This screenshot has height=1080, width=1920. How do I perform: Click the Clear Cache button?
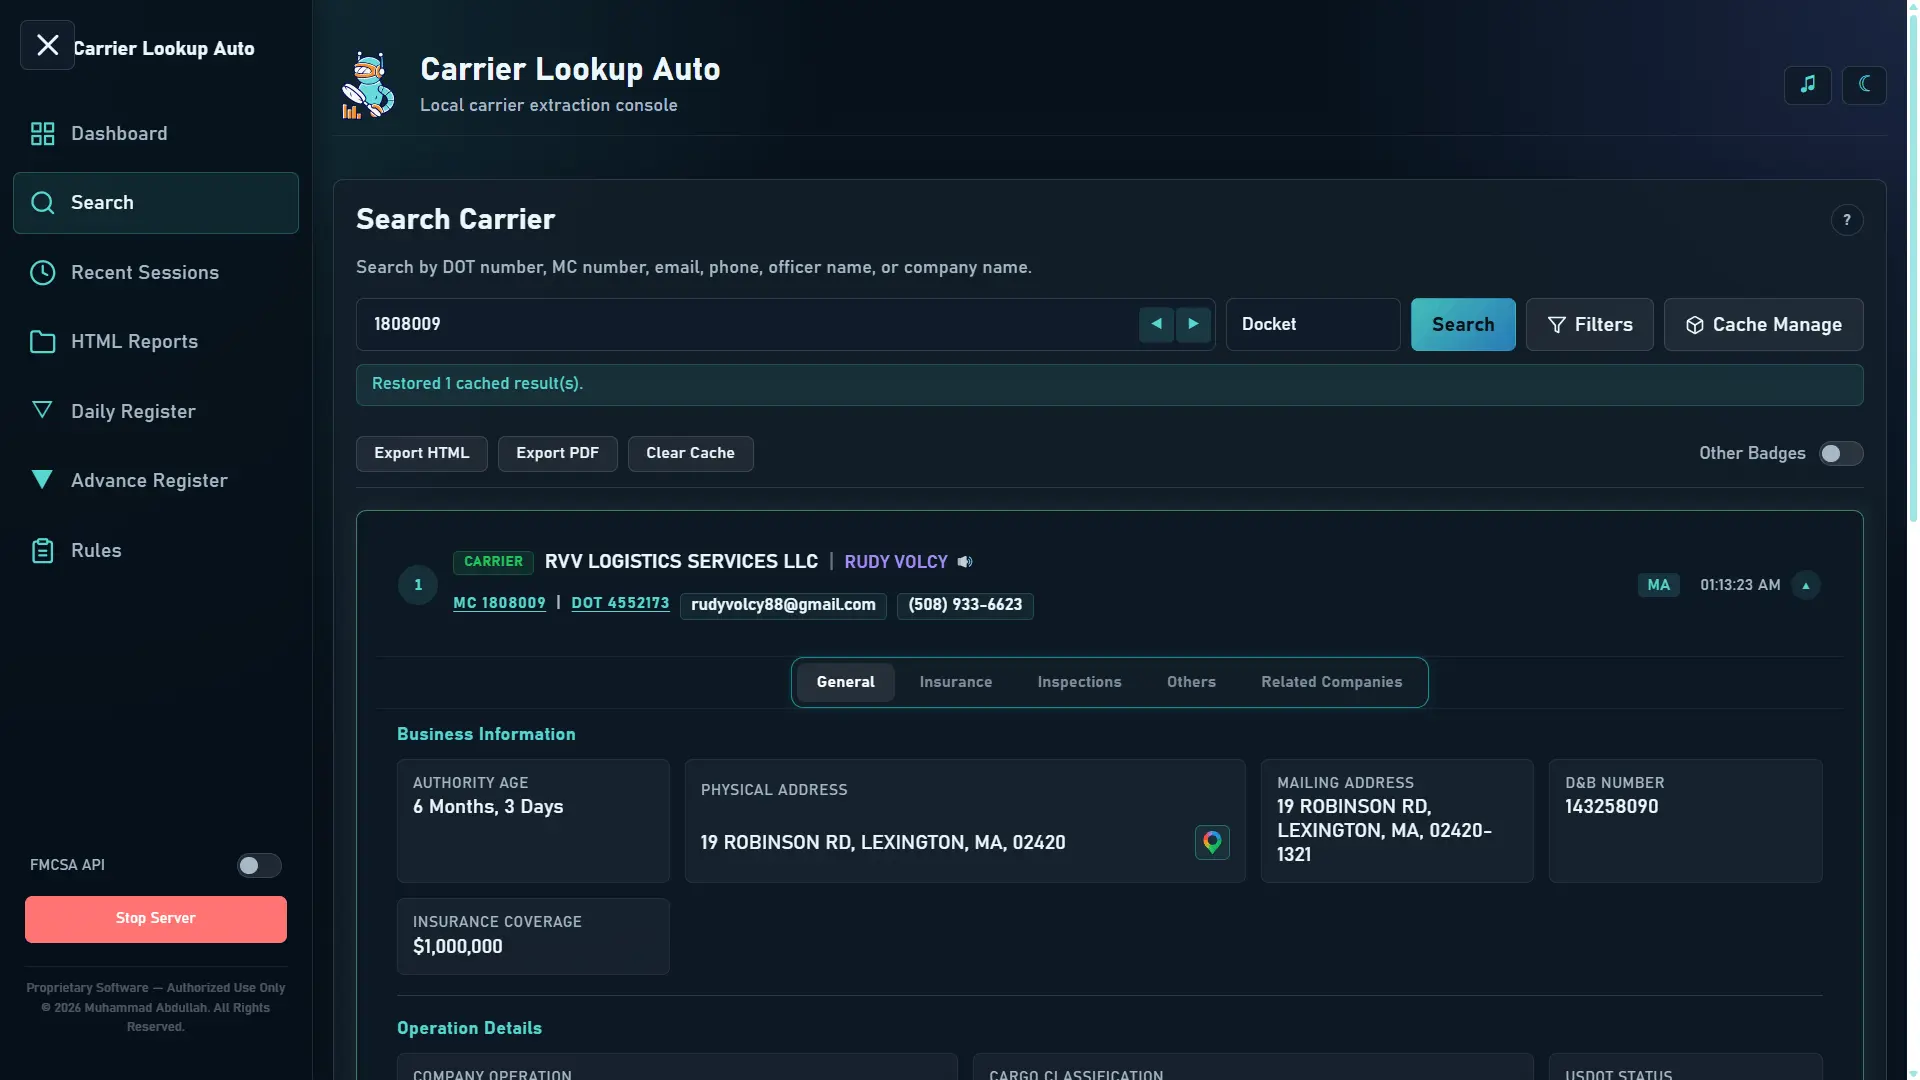point(690,454)
